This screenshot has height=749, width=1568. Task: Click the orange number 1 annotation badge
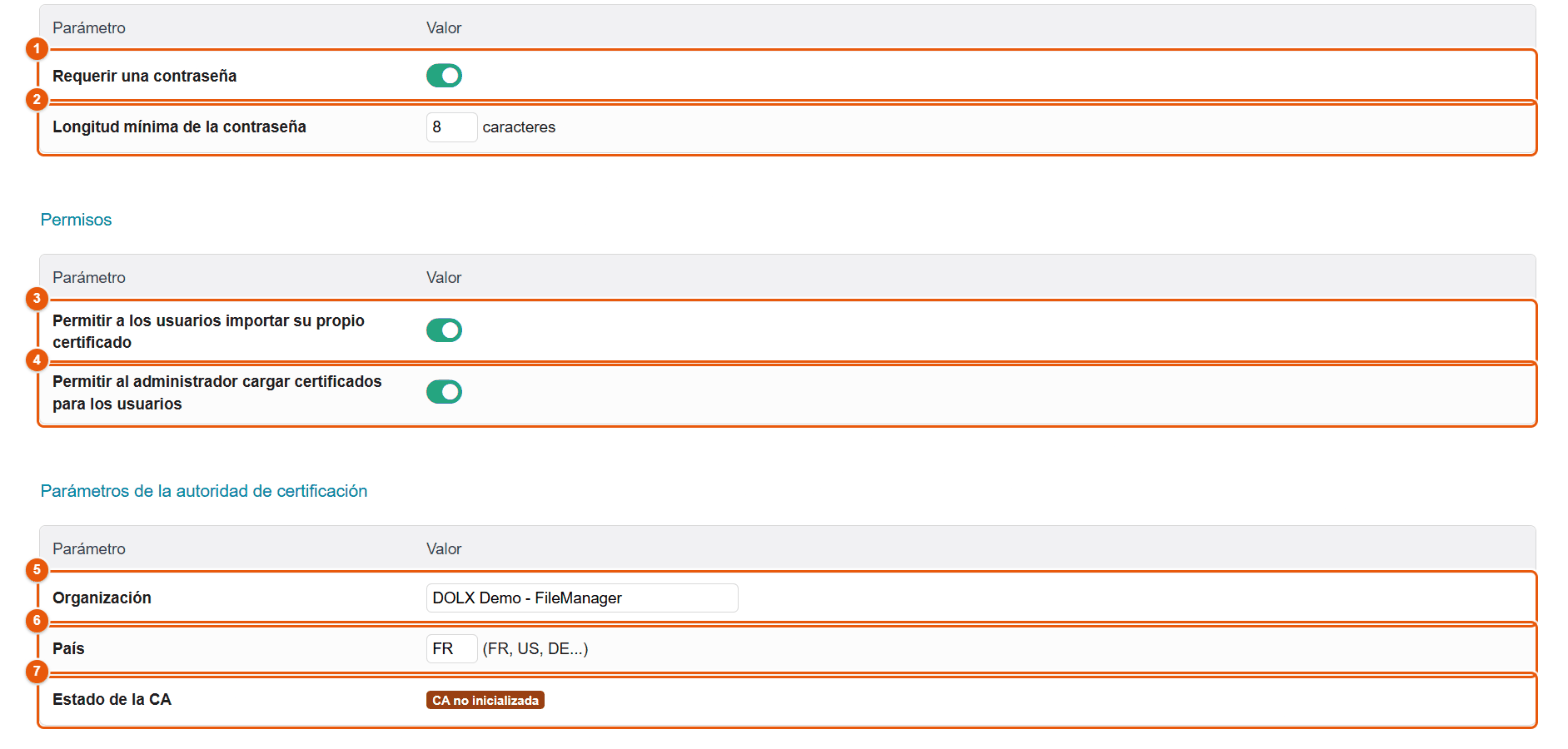37,49
